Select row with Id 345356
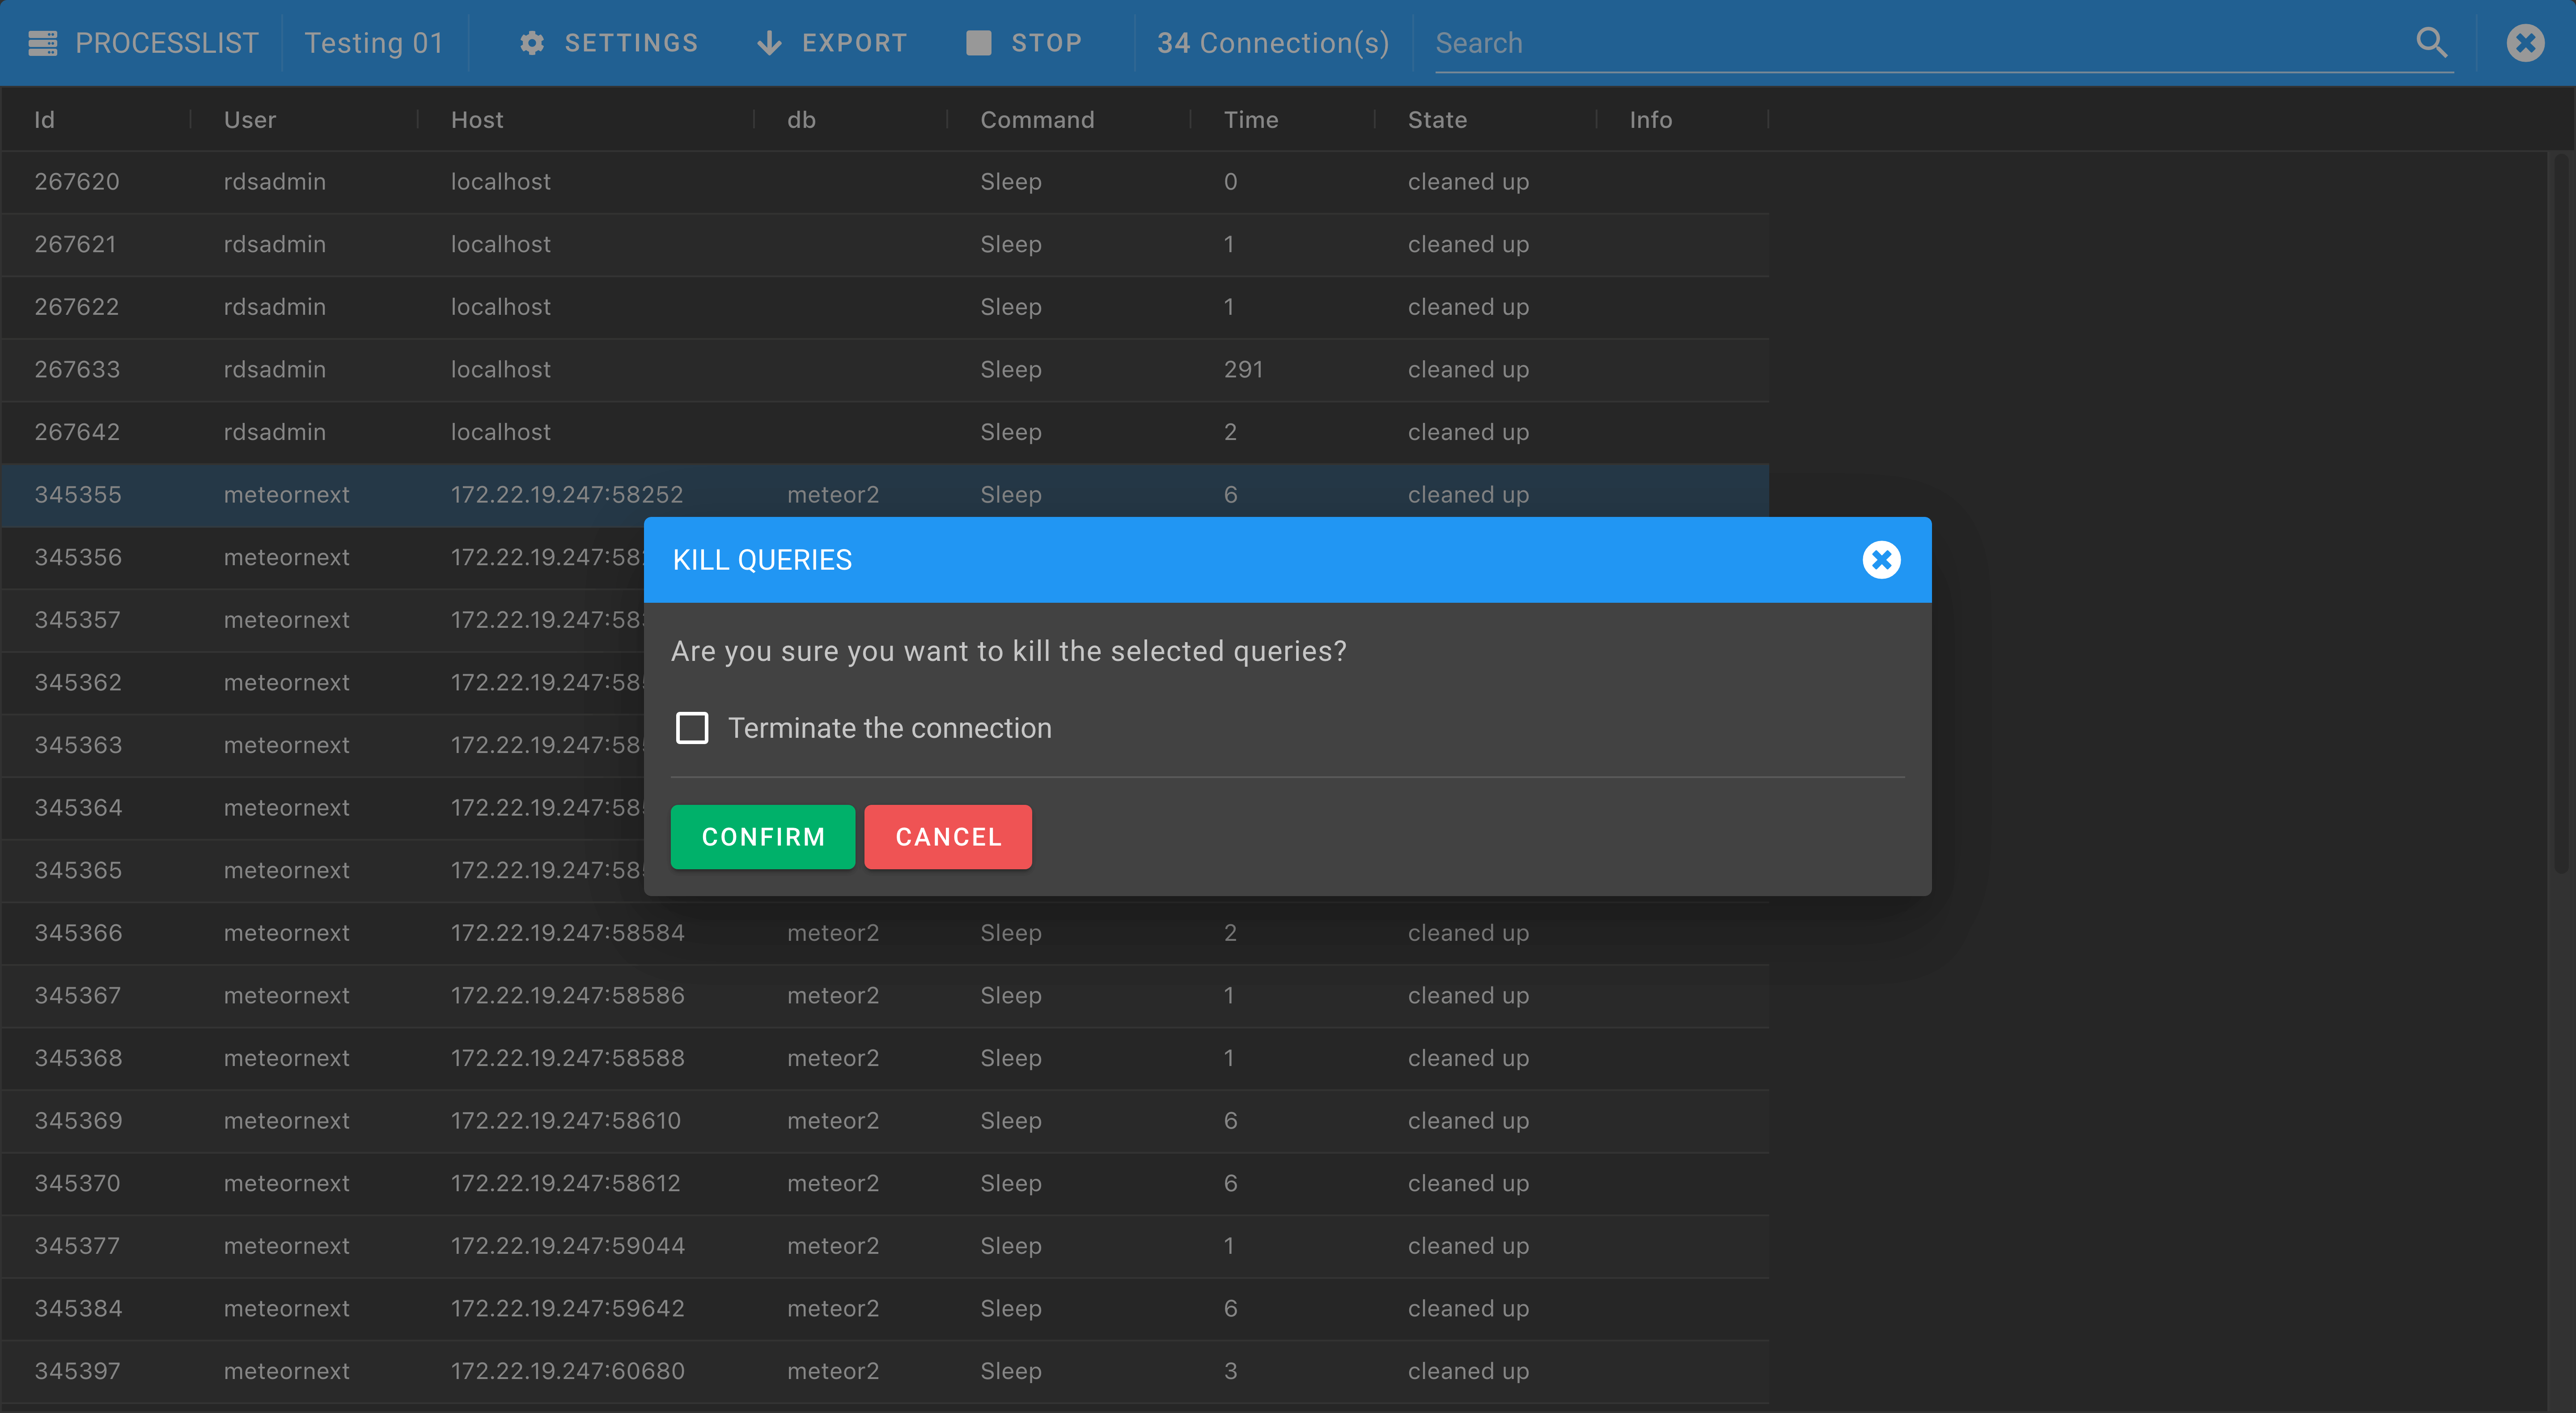Screen dimensions: 2576x1413 pos(322,558)
